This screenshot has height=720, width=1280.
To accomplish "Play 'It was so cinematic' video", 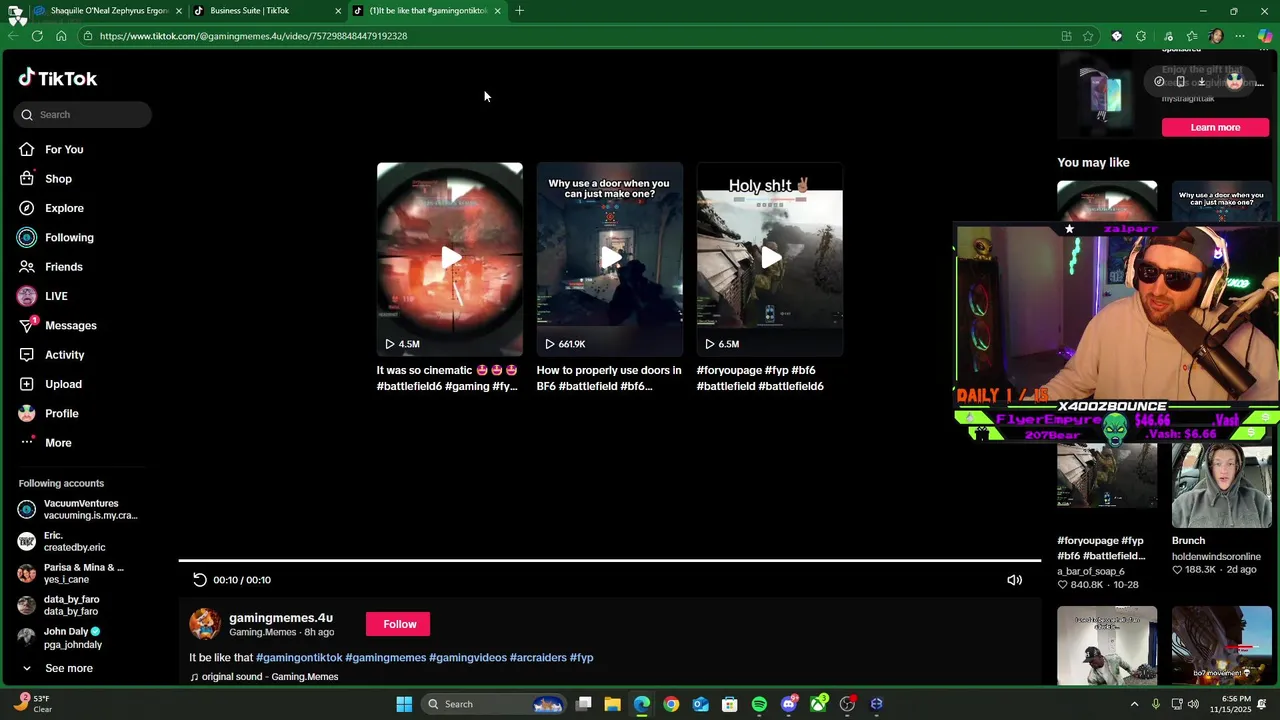I will [x=450, y=259].
